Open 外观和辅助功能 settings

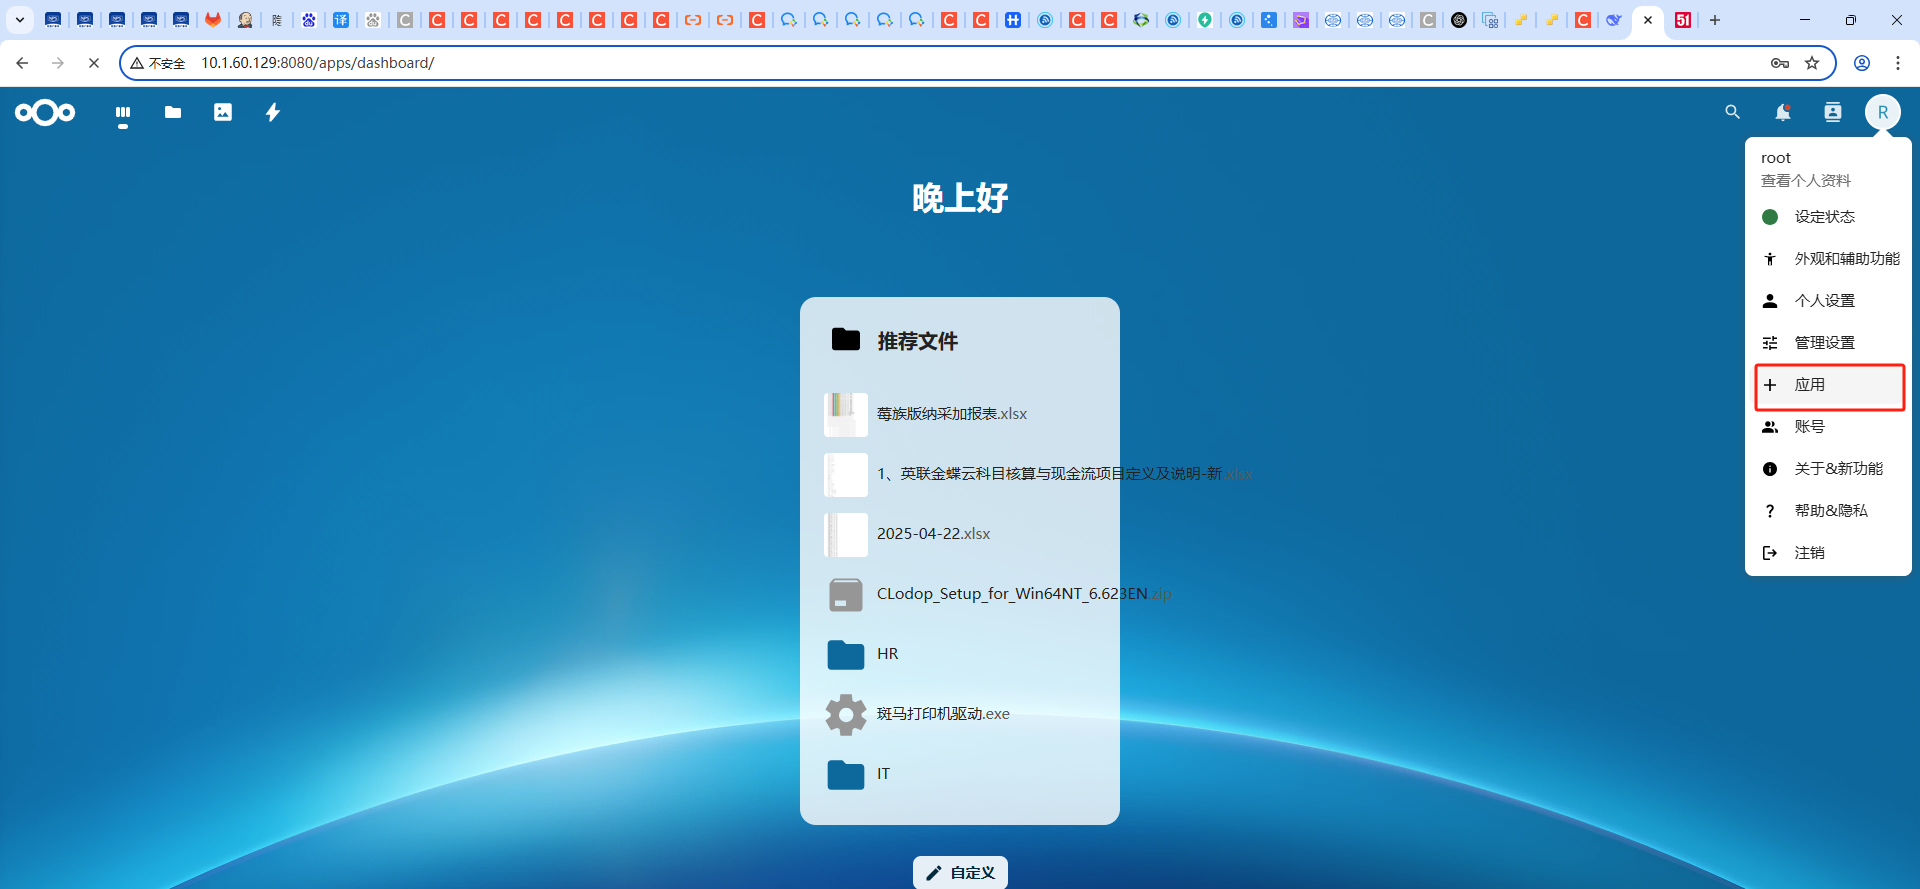click(x=1828, y=259)
